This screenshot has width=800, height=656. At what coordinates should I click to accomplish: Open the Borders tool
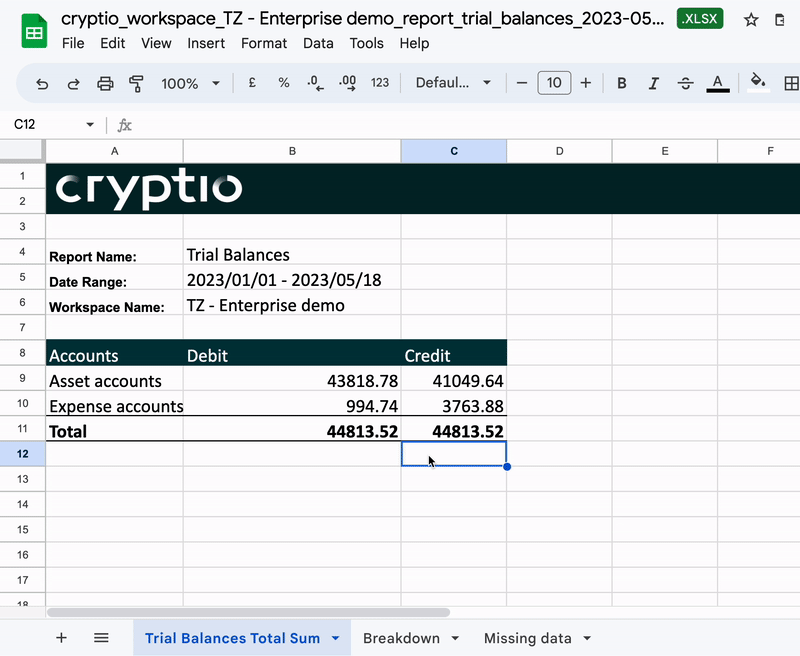coord(791,83)
